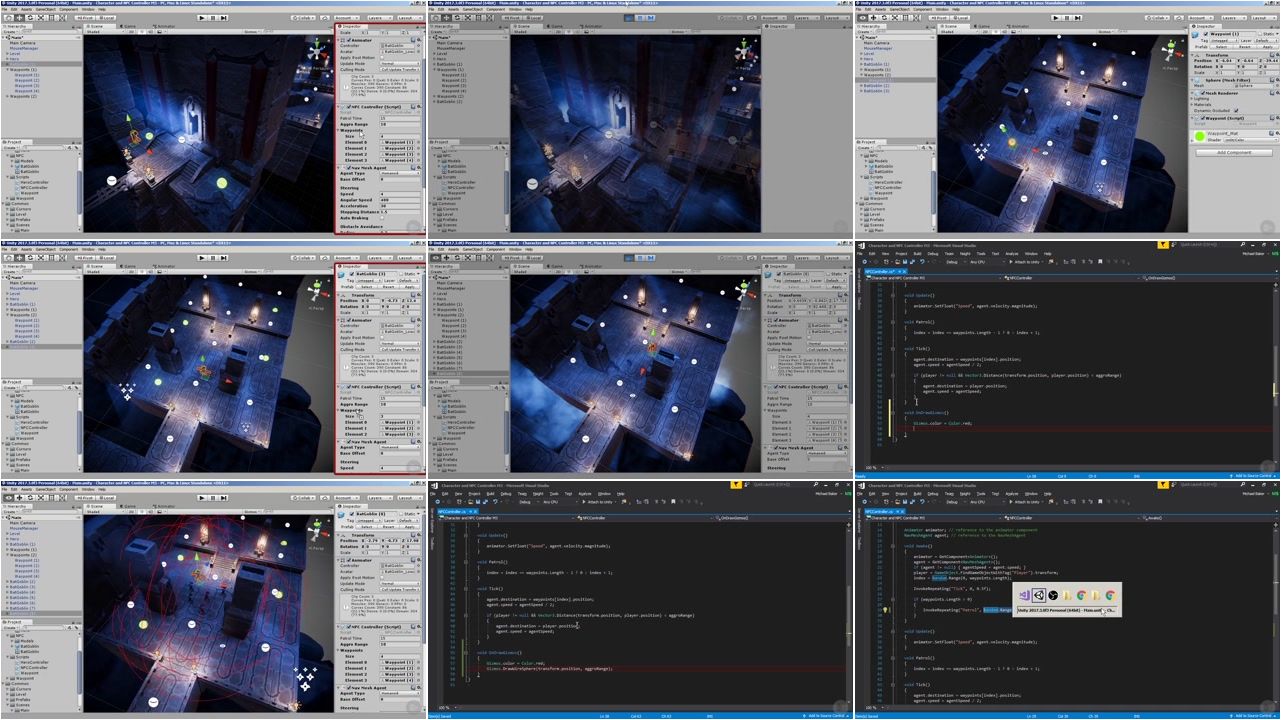Toggle active checkbox beside Waypoint (1) name
Viewport: 1281px width, 720px height.
pos(1205,34)
